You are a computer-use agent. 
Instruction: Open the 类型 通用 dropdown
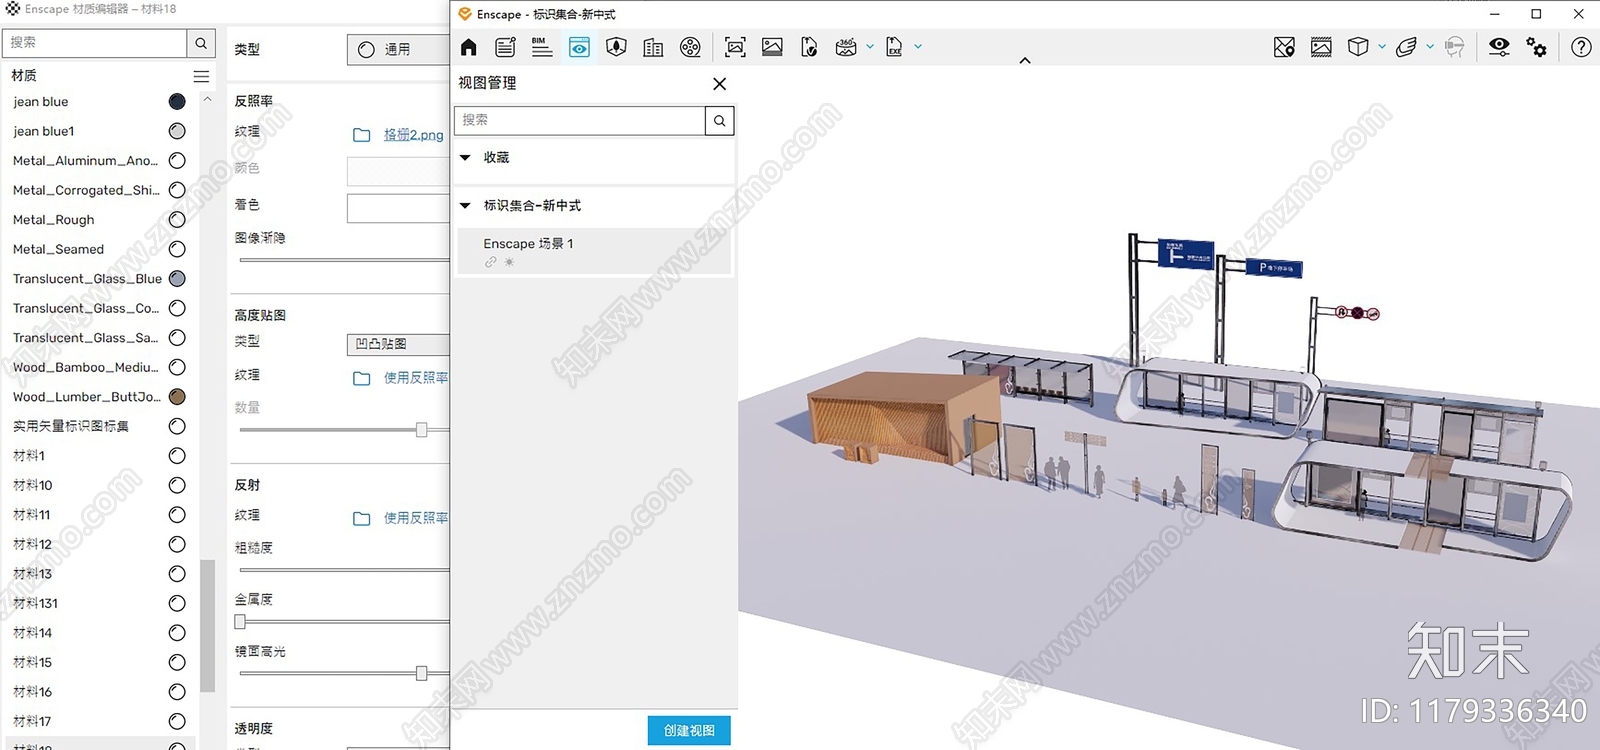point(398,49)
